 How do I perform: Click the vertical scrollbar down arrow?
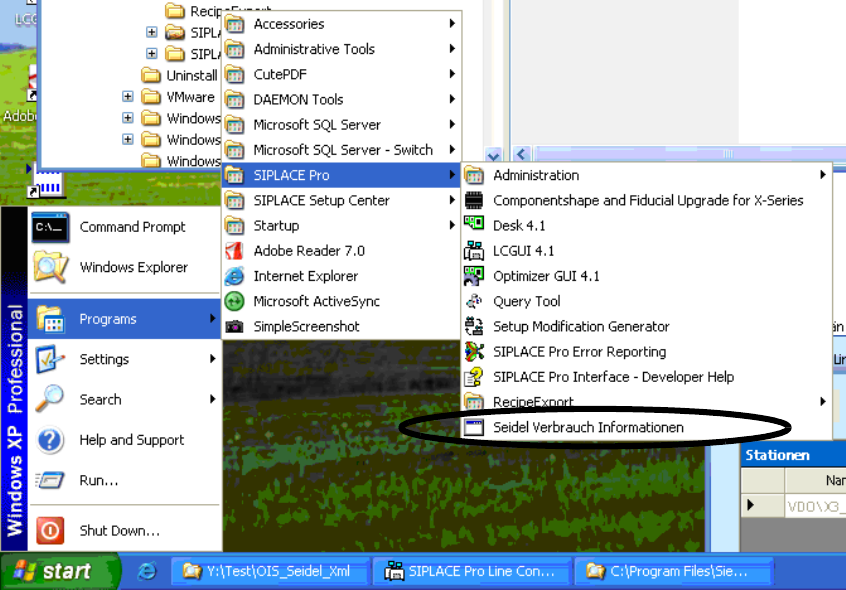(493, 155)
